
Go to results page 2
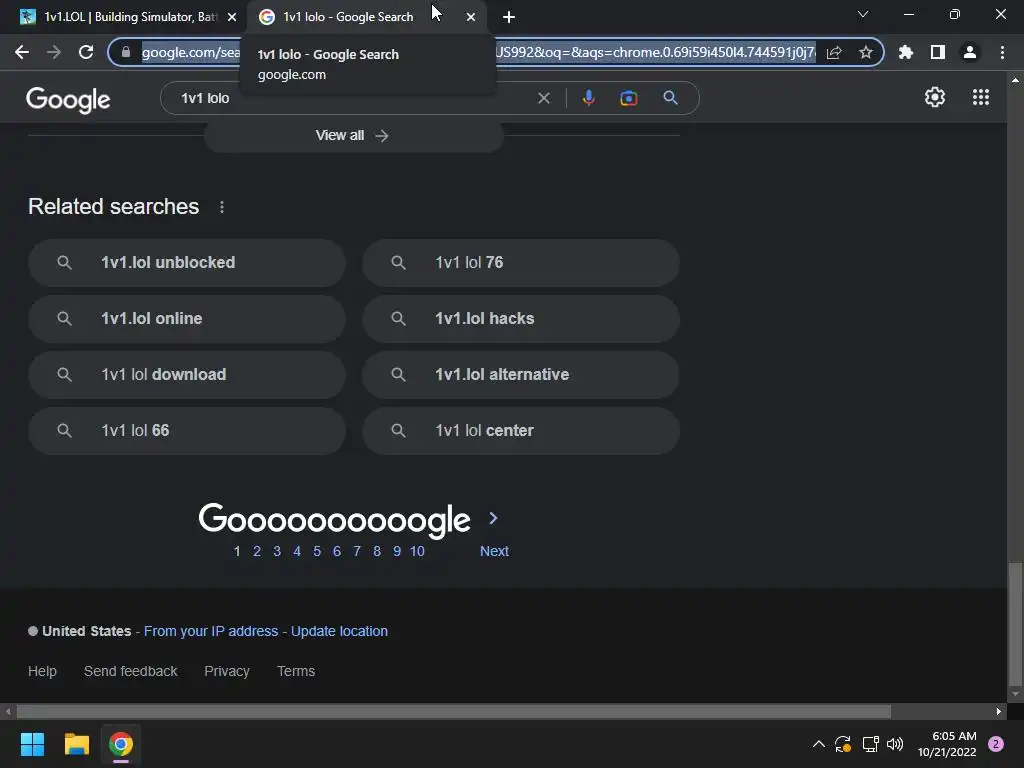[257, 551]
